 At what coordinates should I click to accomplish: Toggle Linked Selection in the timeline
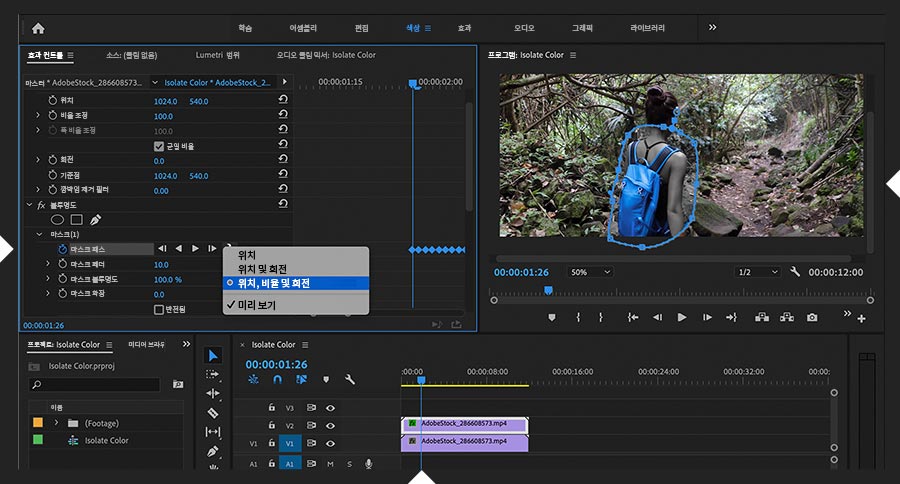point(301,380)
